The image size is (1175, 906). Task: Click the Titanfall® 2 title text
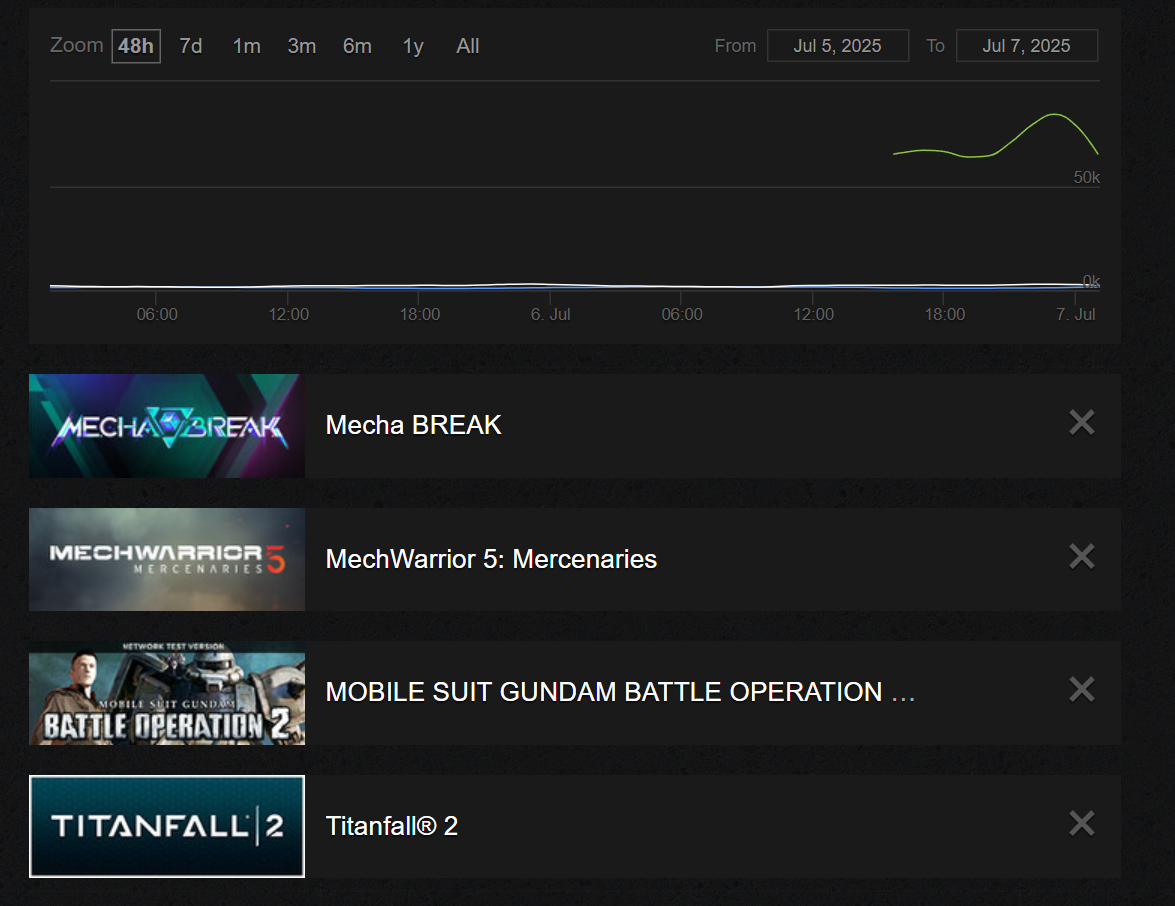point(392,826)
